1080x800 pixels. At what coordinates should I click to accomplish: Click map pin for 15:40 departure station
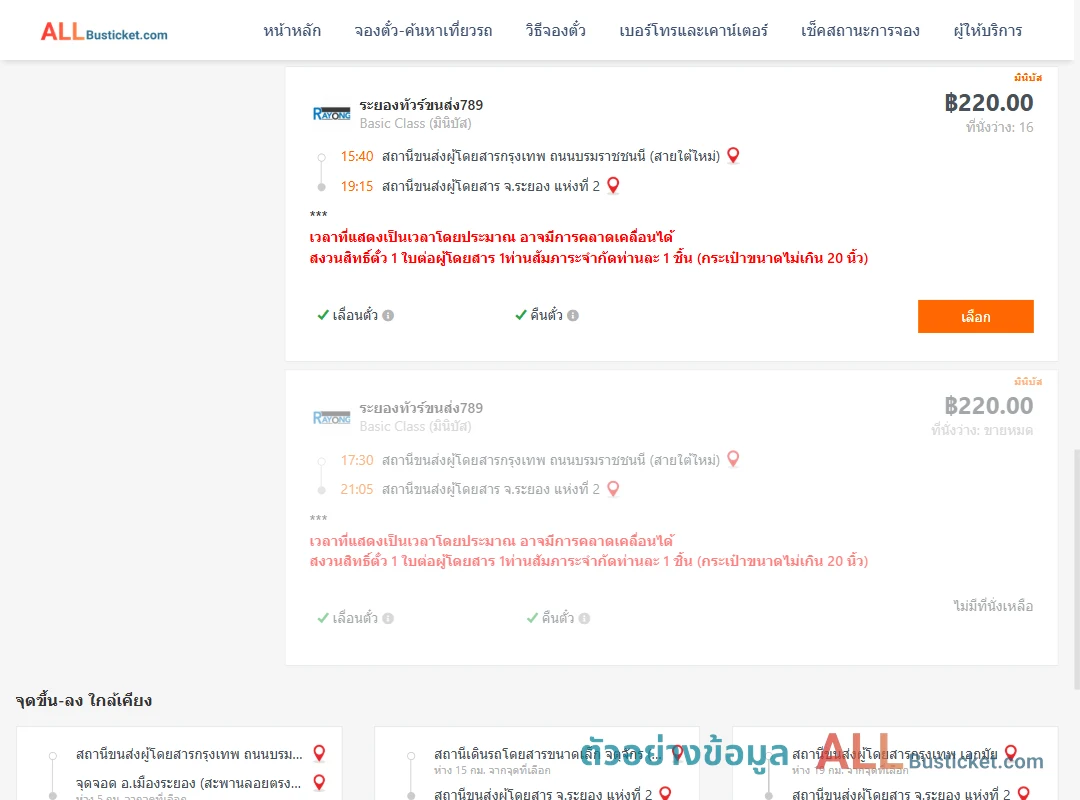click(x=733, y=156)
